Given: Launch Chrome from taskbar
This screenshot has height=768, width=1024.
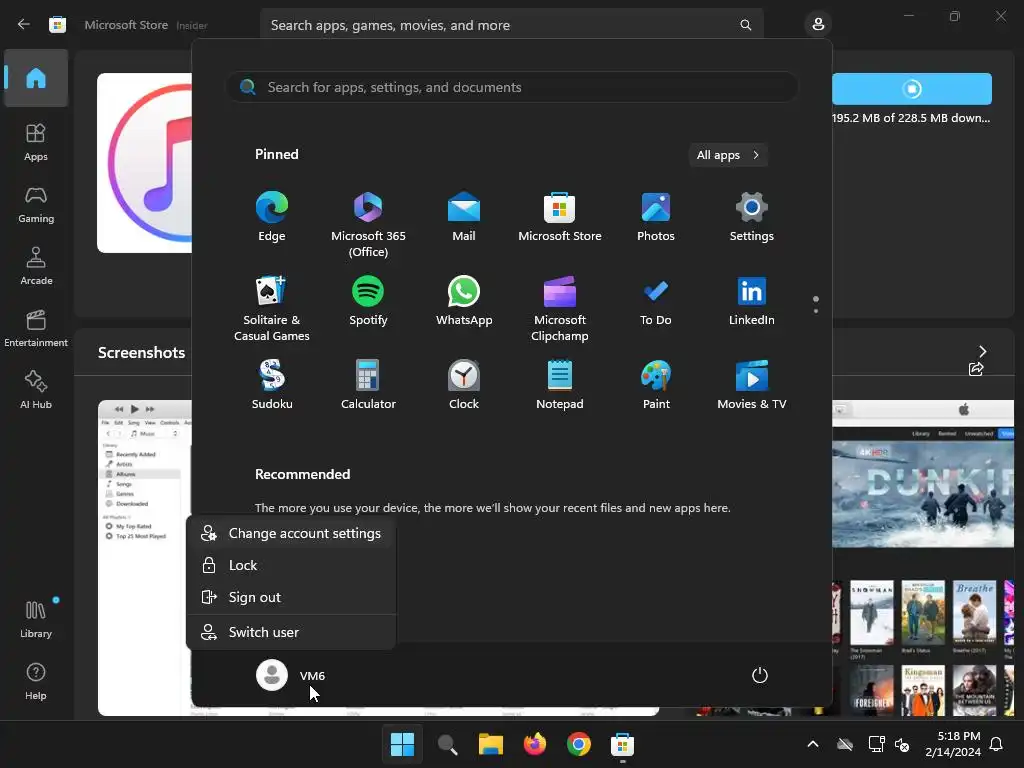Looking at the screenshot, I should (579, 744).
